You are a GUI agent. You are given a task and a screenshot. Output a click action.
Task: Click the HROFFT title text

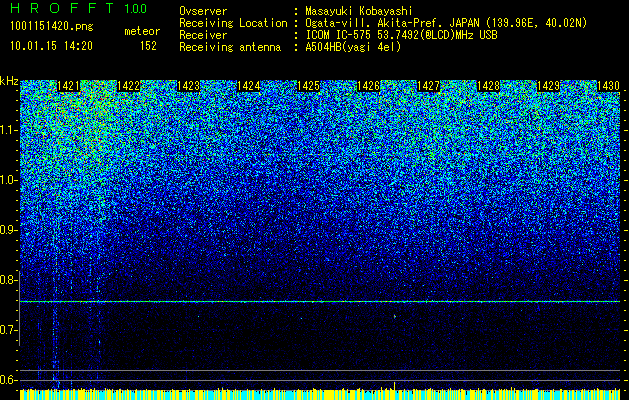tap(62, 8)
